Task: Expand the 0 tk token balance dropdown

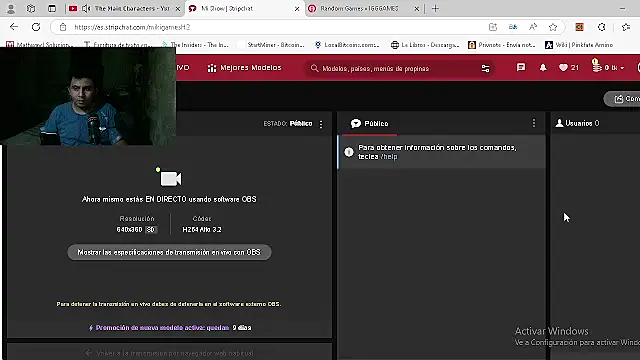Action: pos(608,67)
